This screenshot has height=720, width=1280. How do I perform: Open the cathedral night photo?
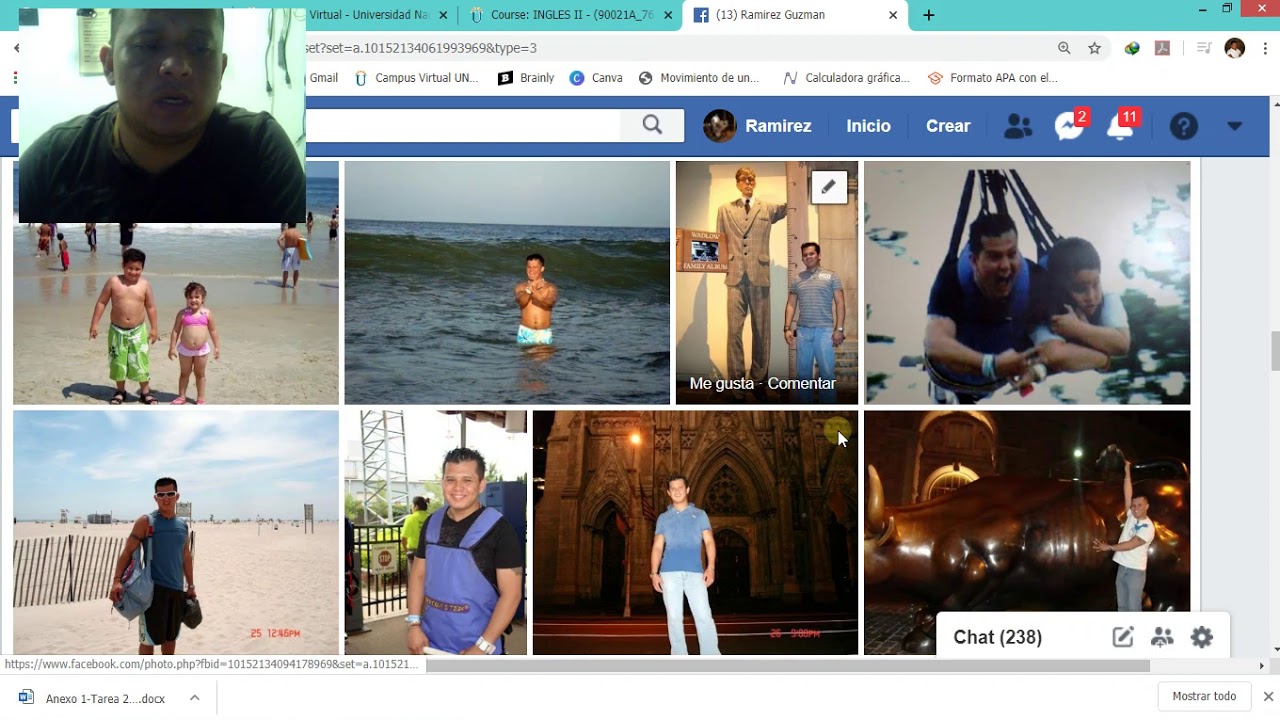click(x=695, y=532)
